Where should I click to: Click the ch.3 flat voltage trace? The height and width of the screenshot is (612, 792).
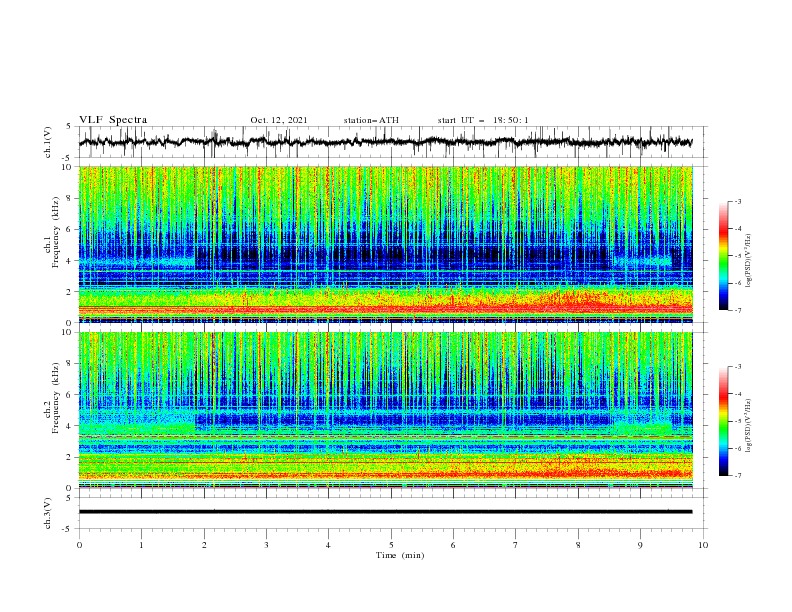(x=385, y=512)
